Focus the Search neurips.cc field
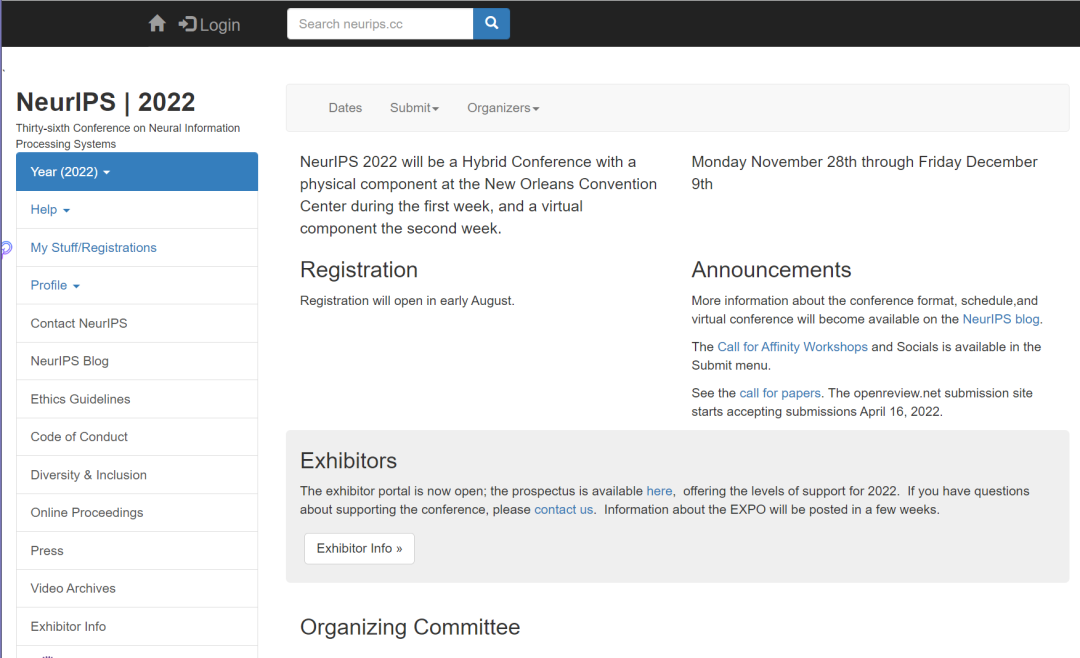Viewport: 1080px width, 658px height. click(x=380, y=23)
